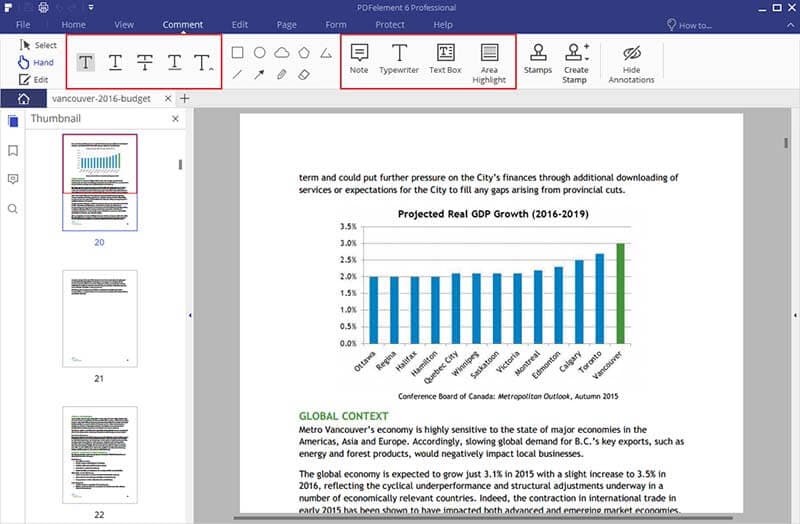Select page 20 thumbnail

pyautogui.click(x=100, y=182)
